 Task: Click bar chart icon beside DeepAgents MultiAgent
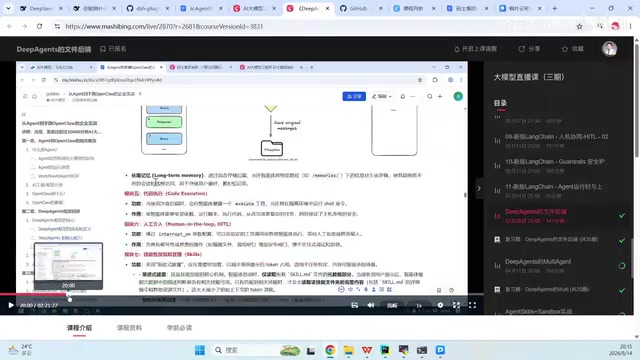(x=497, y=265)
